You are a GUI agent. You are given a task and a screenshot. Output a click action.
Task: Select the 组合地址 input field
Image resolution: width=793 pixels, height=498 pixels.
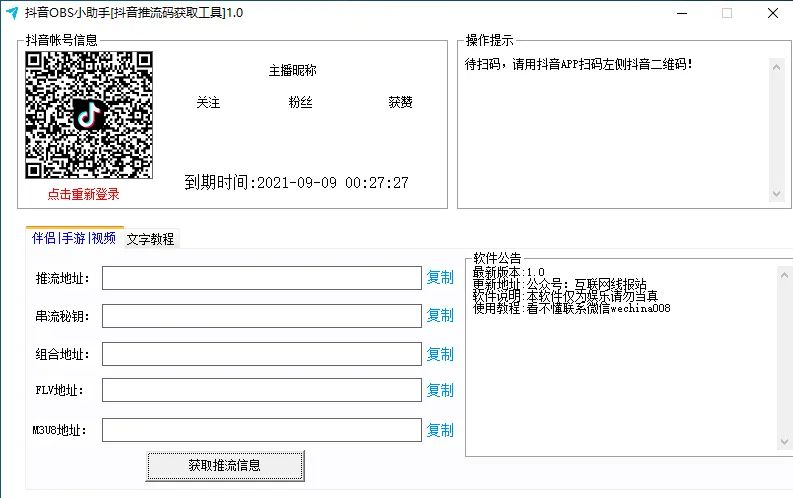261,354
